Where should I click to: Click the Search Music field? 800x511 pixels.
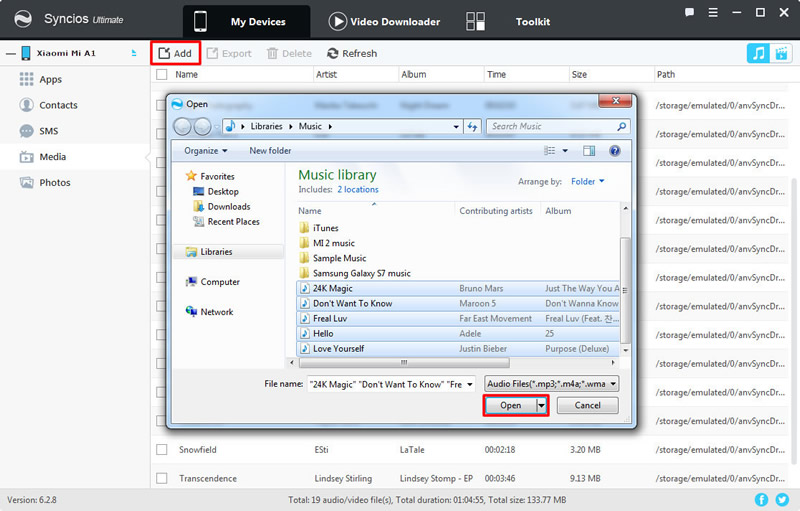[558, 126]
